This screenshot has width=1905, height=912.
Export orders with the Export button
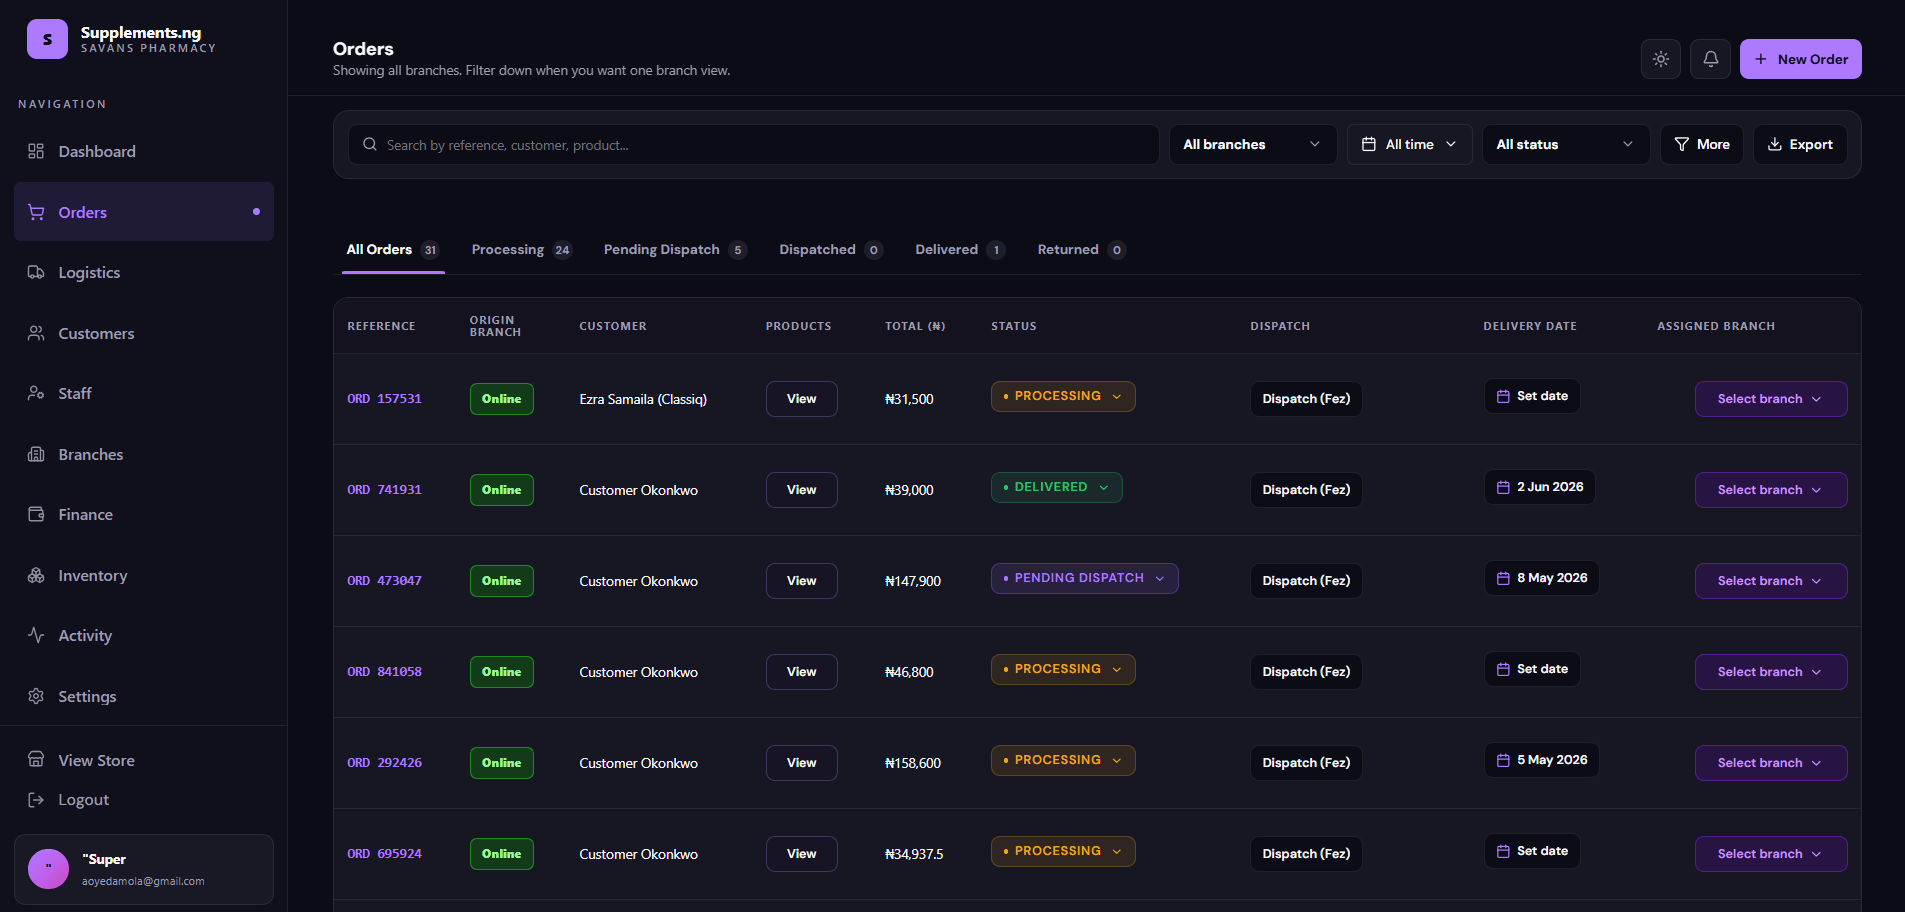pyautogui.click(x=1800, y=144)
